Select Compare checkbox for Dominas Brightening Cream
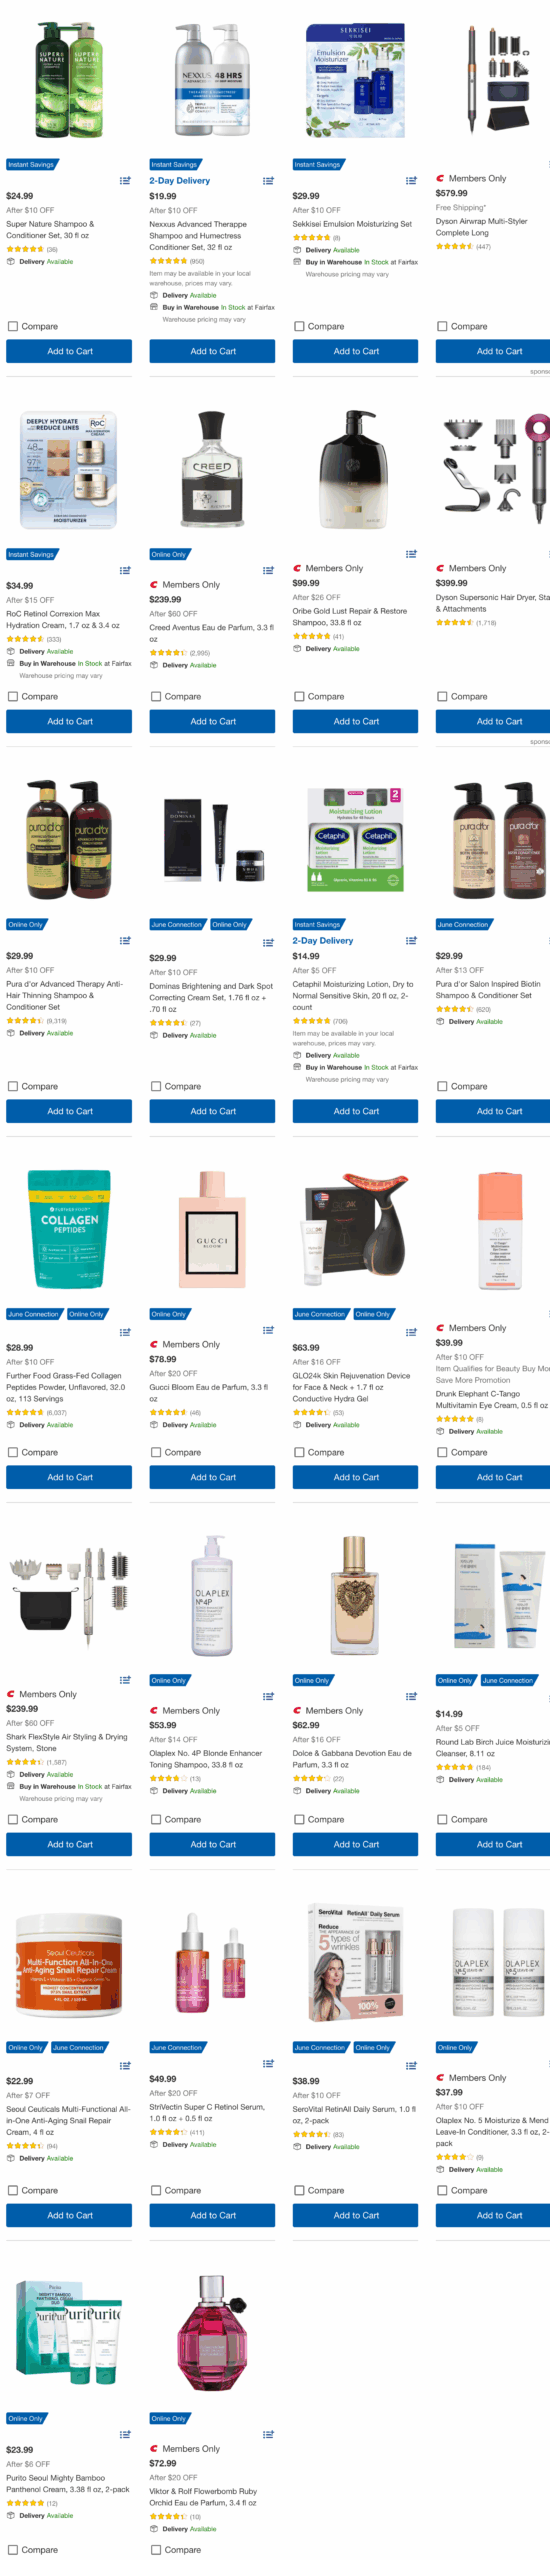This screenshot has height=2560, width=550. coord(156,1086)
